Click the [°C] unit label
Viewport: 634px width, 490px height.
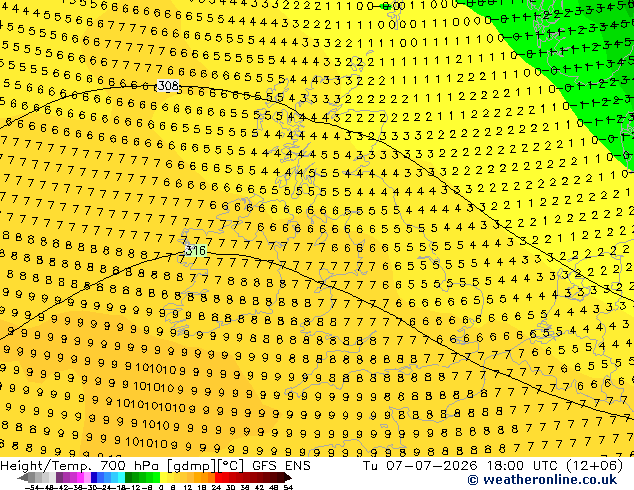click(x=231, y=466)
